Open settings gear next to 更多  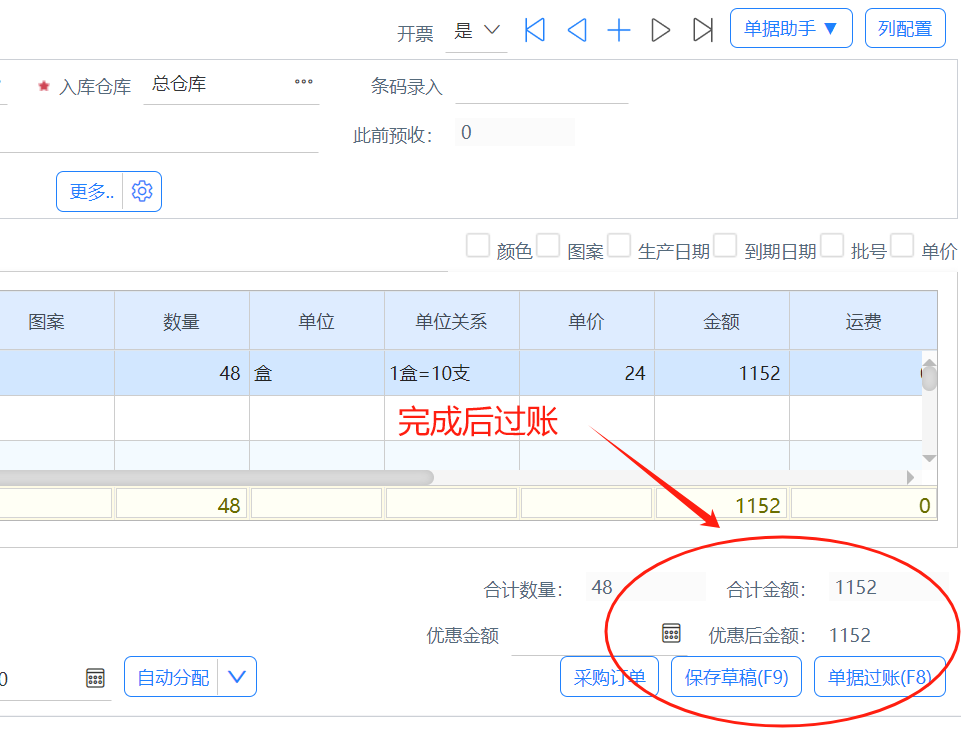tap(142, 191)
